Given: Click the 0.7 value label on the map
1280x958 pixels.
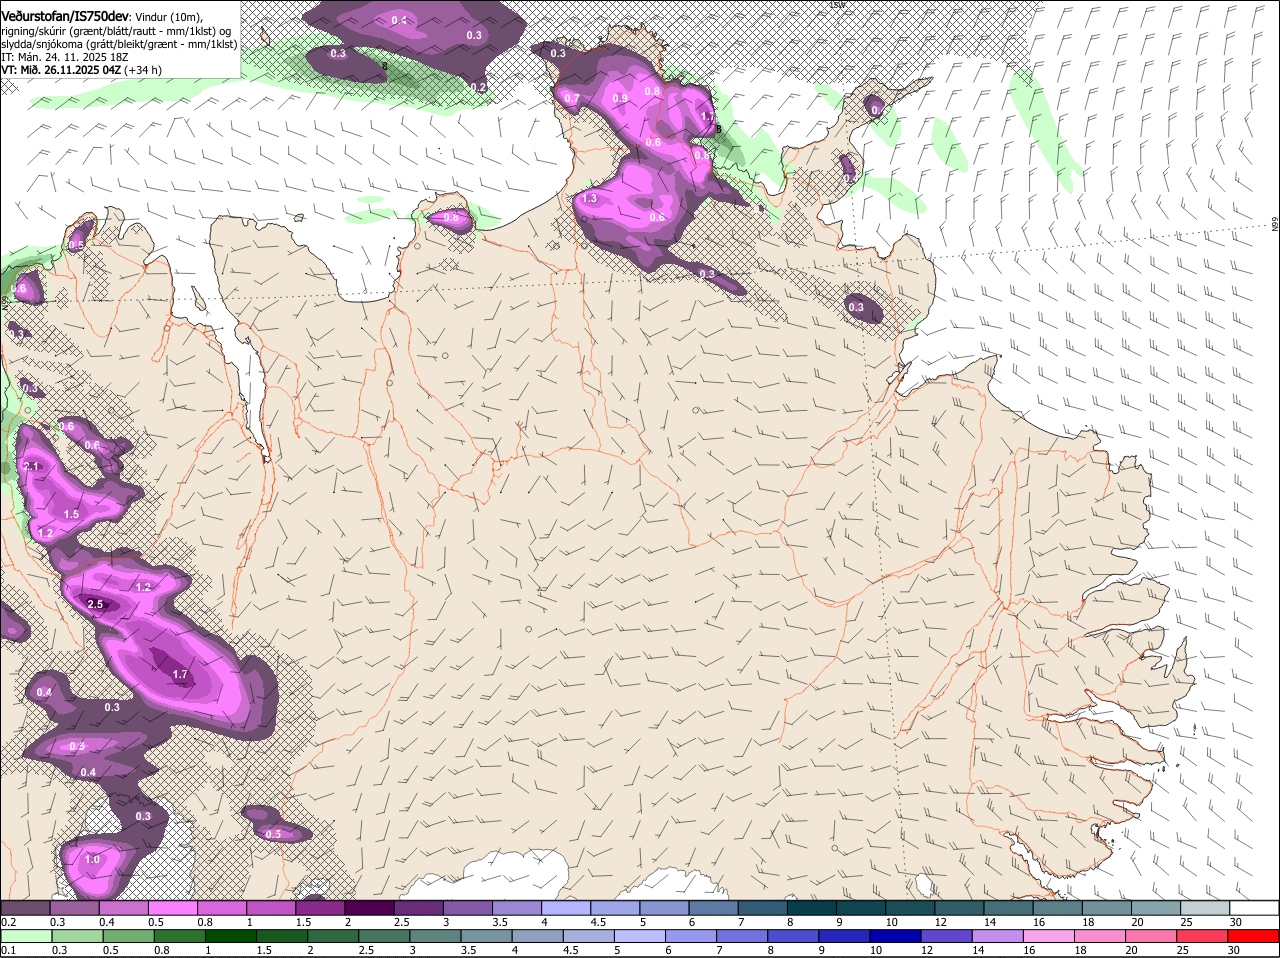Looking at the screenshot, I should click(572, 98).
